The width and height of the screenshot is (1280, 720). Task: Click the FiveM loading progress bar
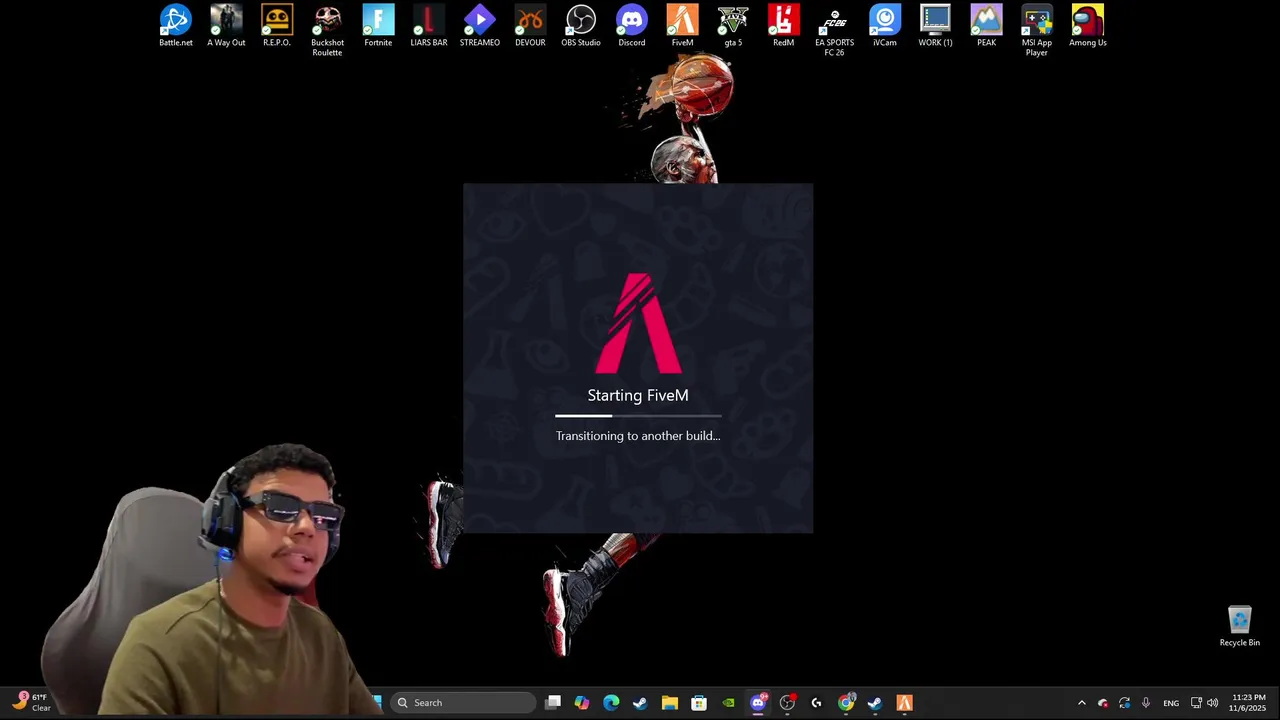(x=638, y=415)
